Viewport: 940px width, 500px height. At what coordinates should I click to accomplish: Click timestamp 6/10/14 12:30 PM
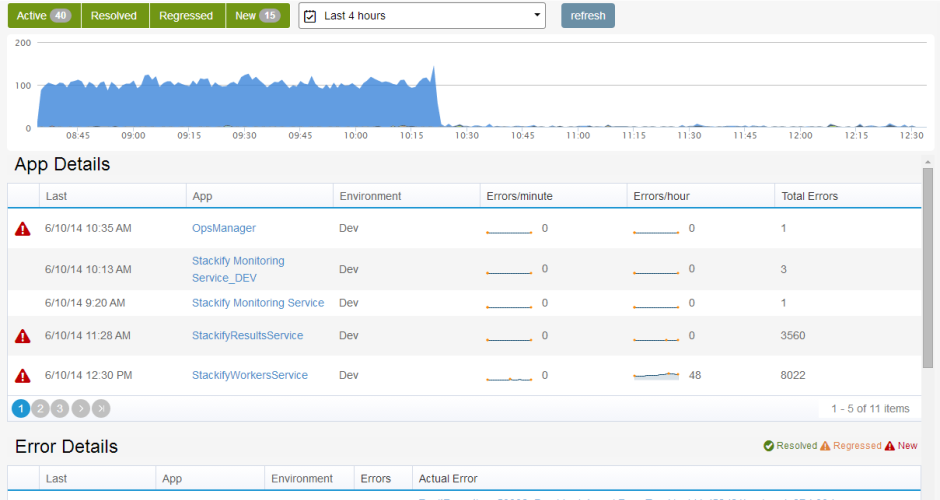88,375
